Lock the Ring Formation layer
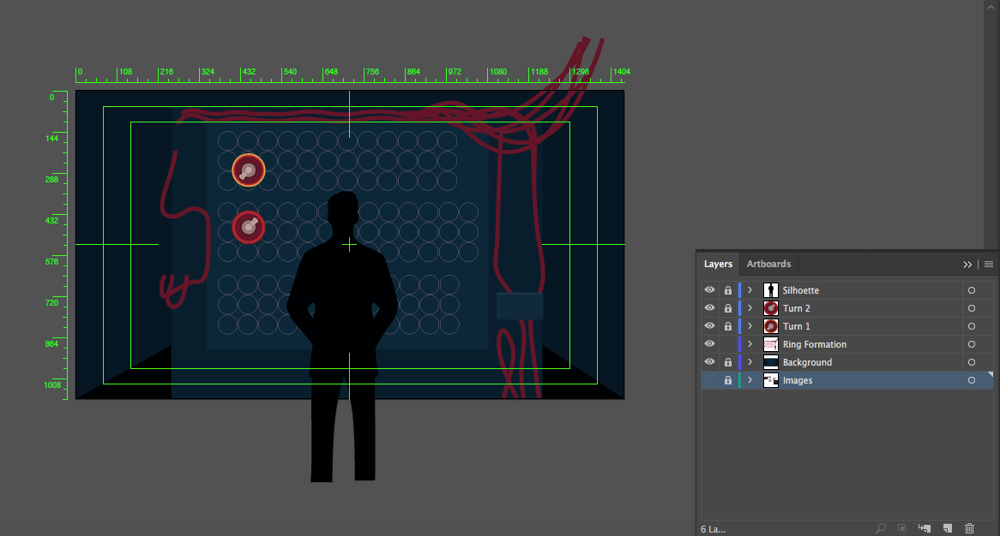The width and height of the screenshot is (1000, 536). (x=728, y=344)
